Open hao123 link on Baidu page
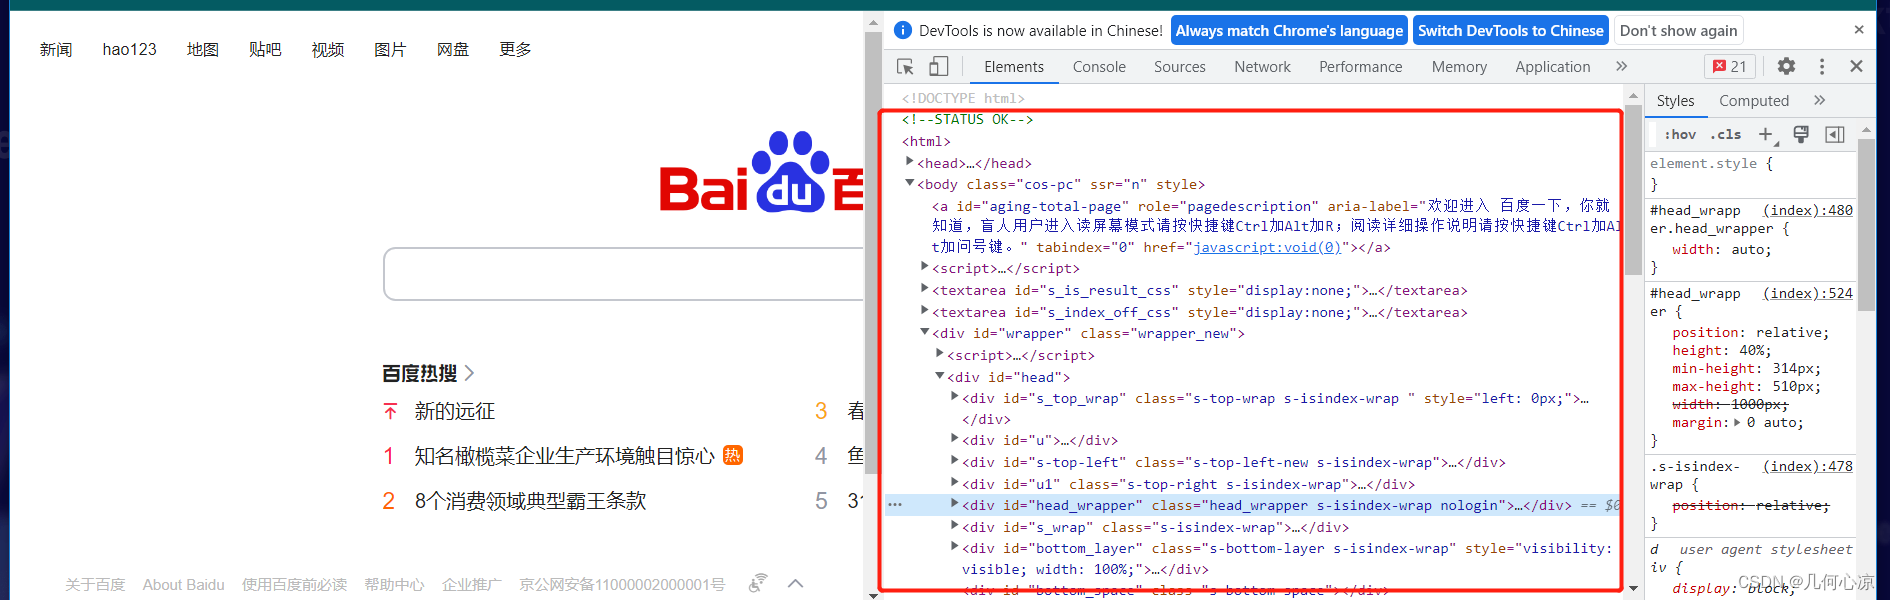 [129, 49]
